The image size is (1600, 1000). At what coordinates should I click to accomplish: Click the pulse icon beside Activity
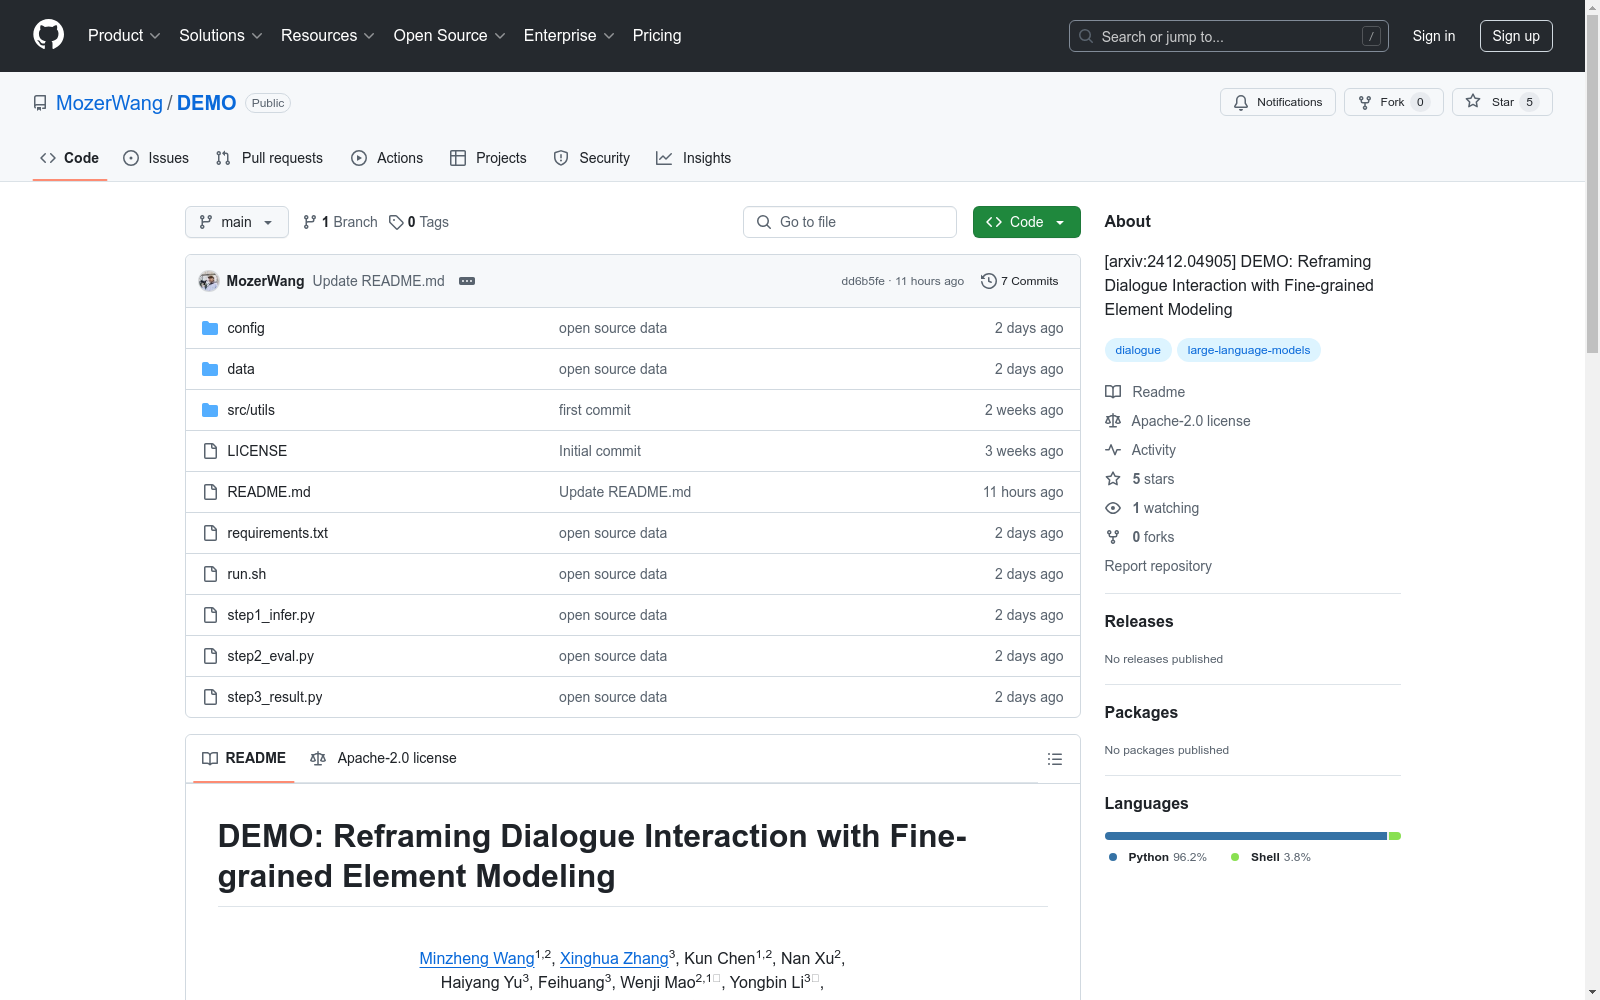(x=1113, y=450)
